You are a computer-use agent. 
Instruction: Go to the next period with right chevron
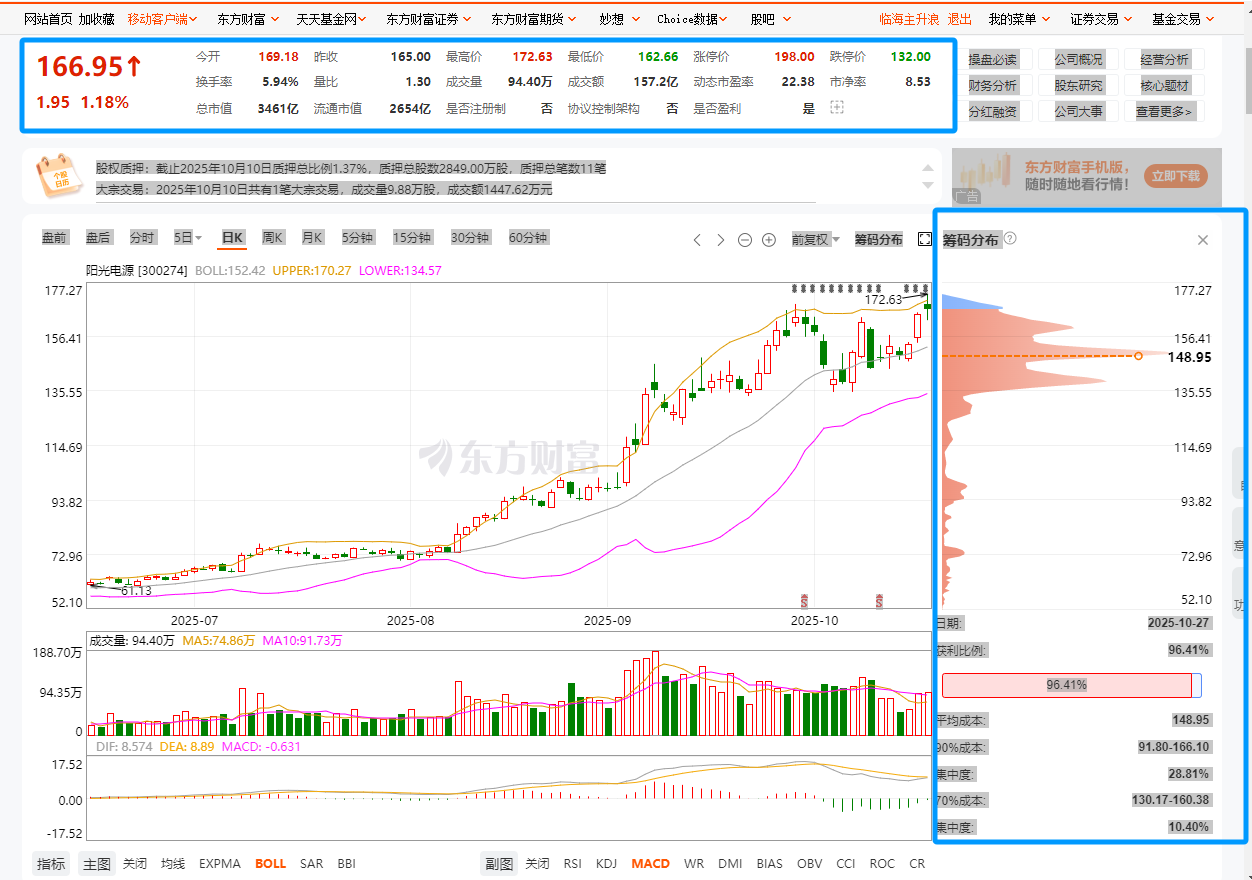click(x=721, y=239)
